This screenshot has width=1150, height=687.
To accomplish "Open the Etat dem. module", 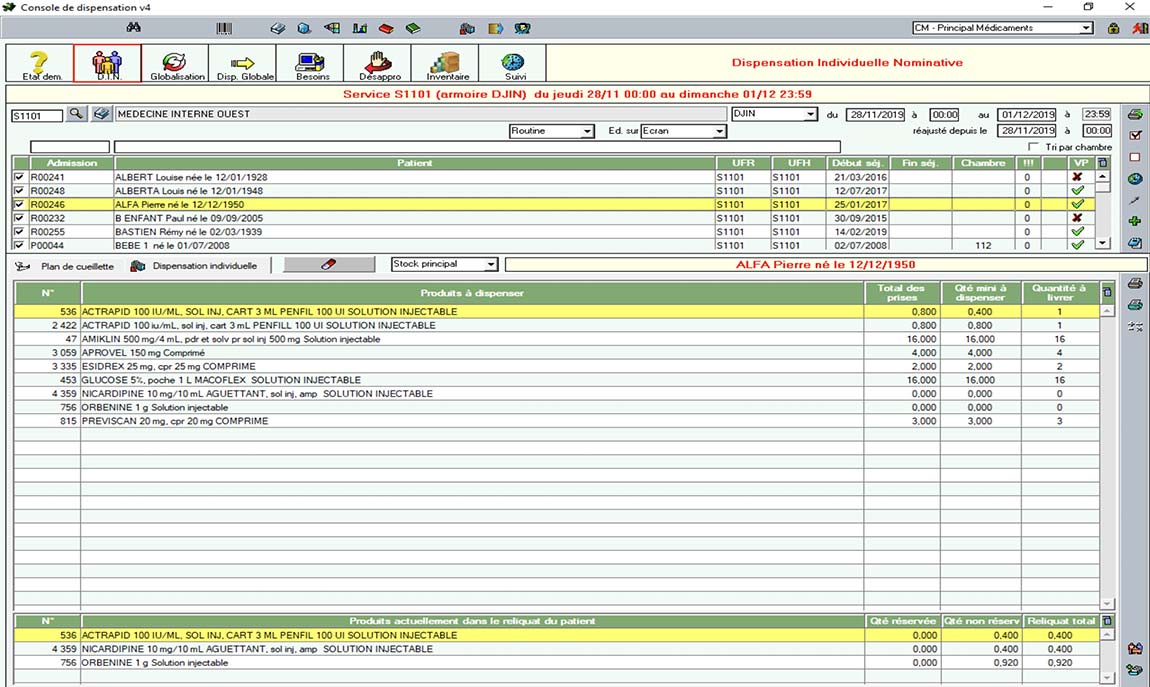I will coord(37,64).
